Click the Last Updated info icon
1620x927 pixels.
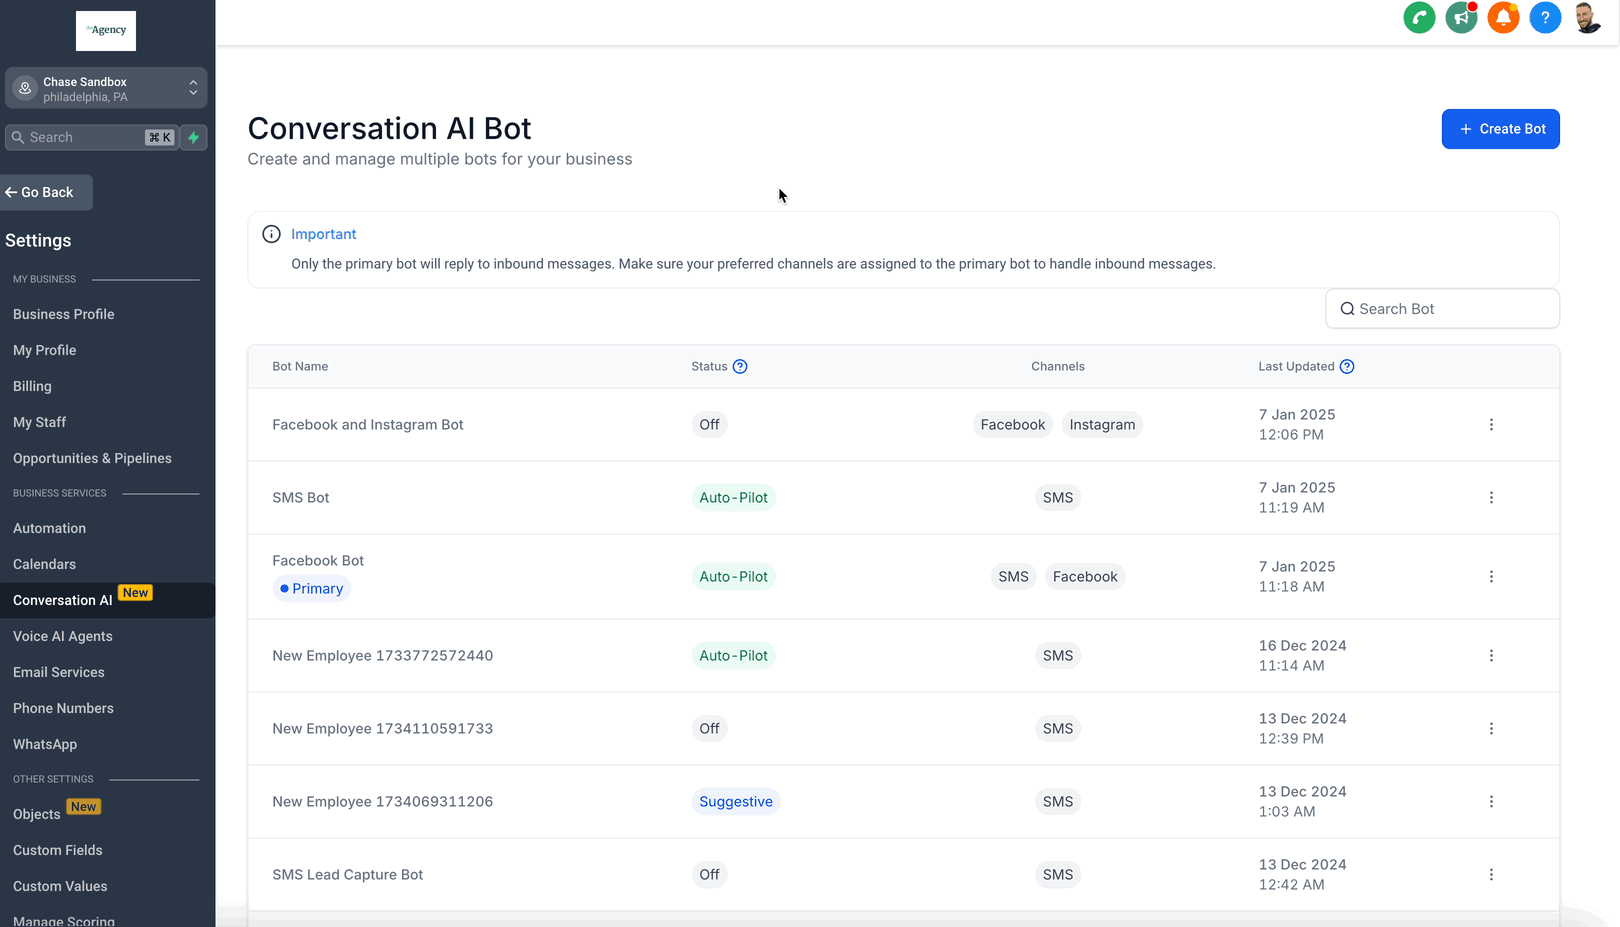tap(1347, 366)
